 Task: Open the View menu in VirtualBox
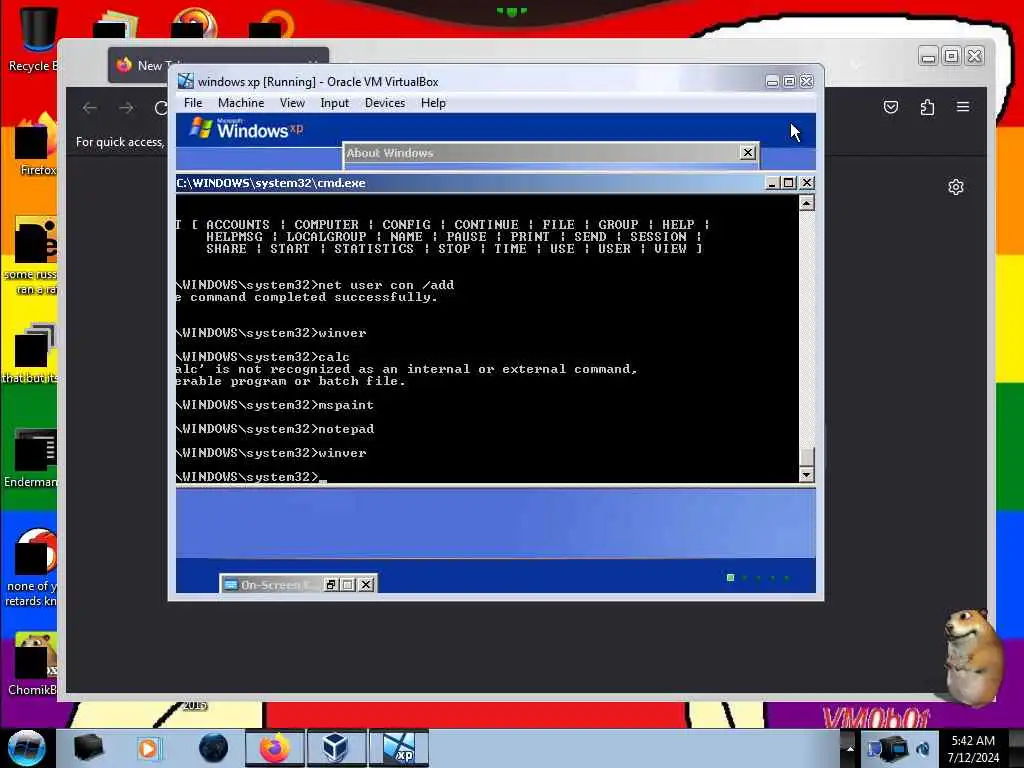(292, 103)
